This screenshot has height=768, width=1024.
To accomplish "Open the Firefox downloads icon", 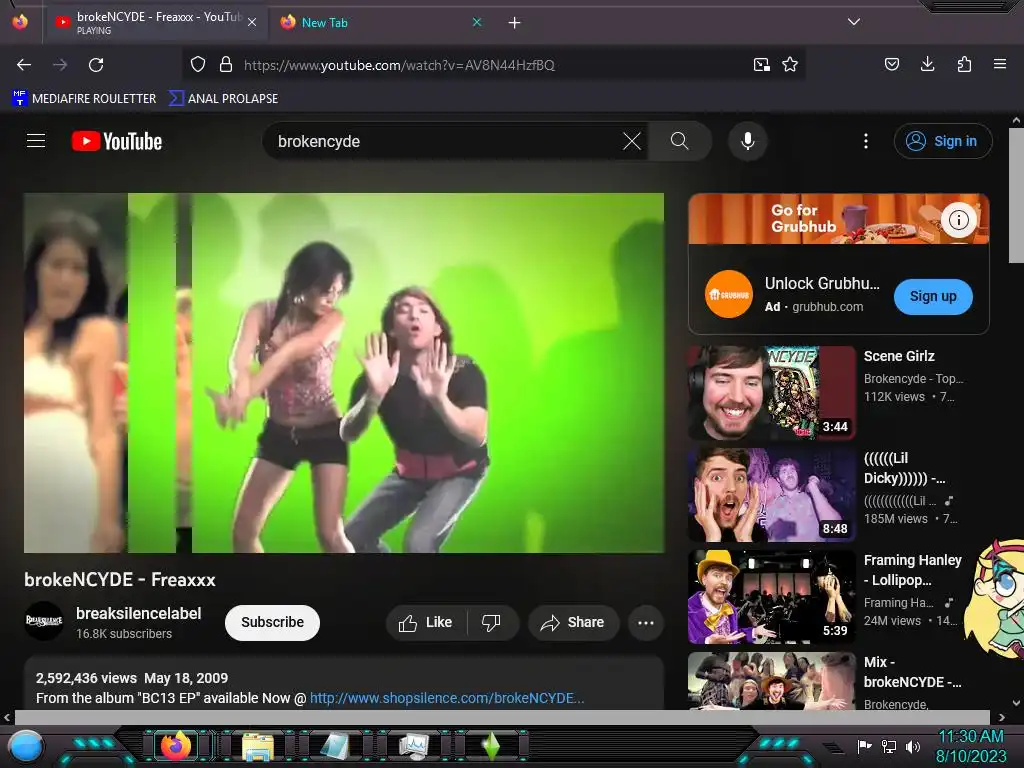I will coord(927,64).
